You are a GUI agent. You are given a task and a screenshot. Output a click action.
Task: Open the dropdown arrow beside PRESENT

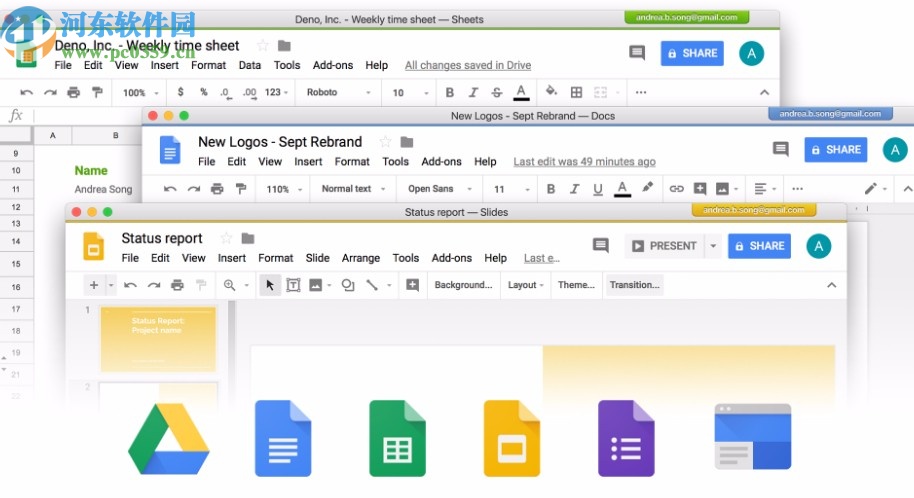point(713,246)
